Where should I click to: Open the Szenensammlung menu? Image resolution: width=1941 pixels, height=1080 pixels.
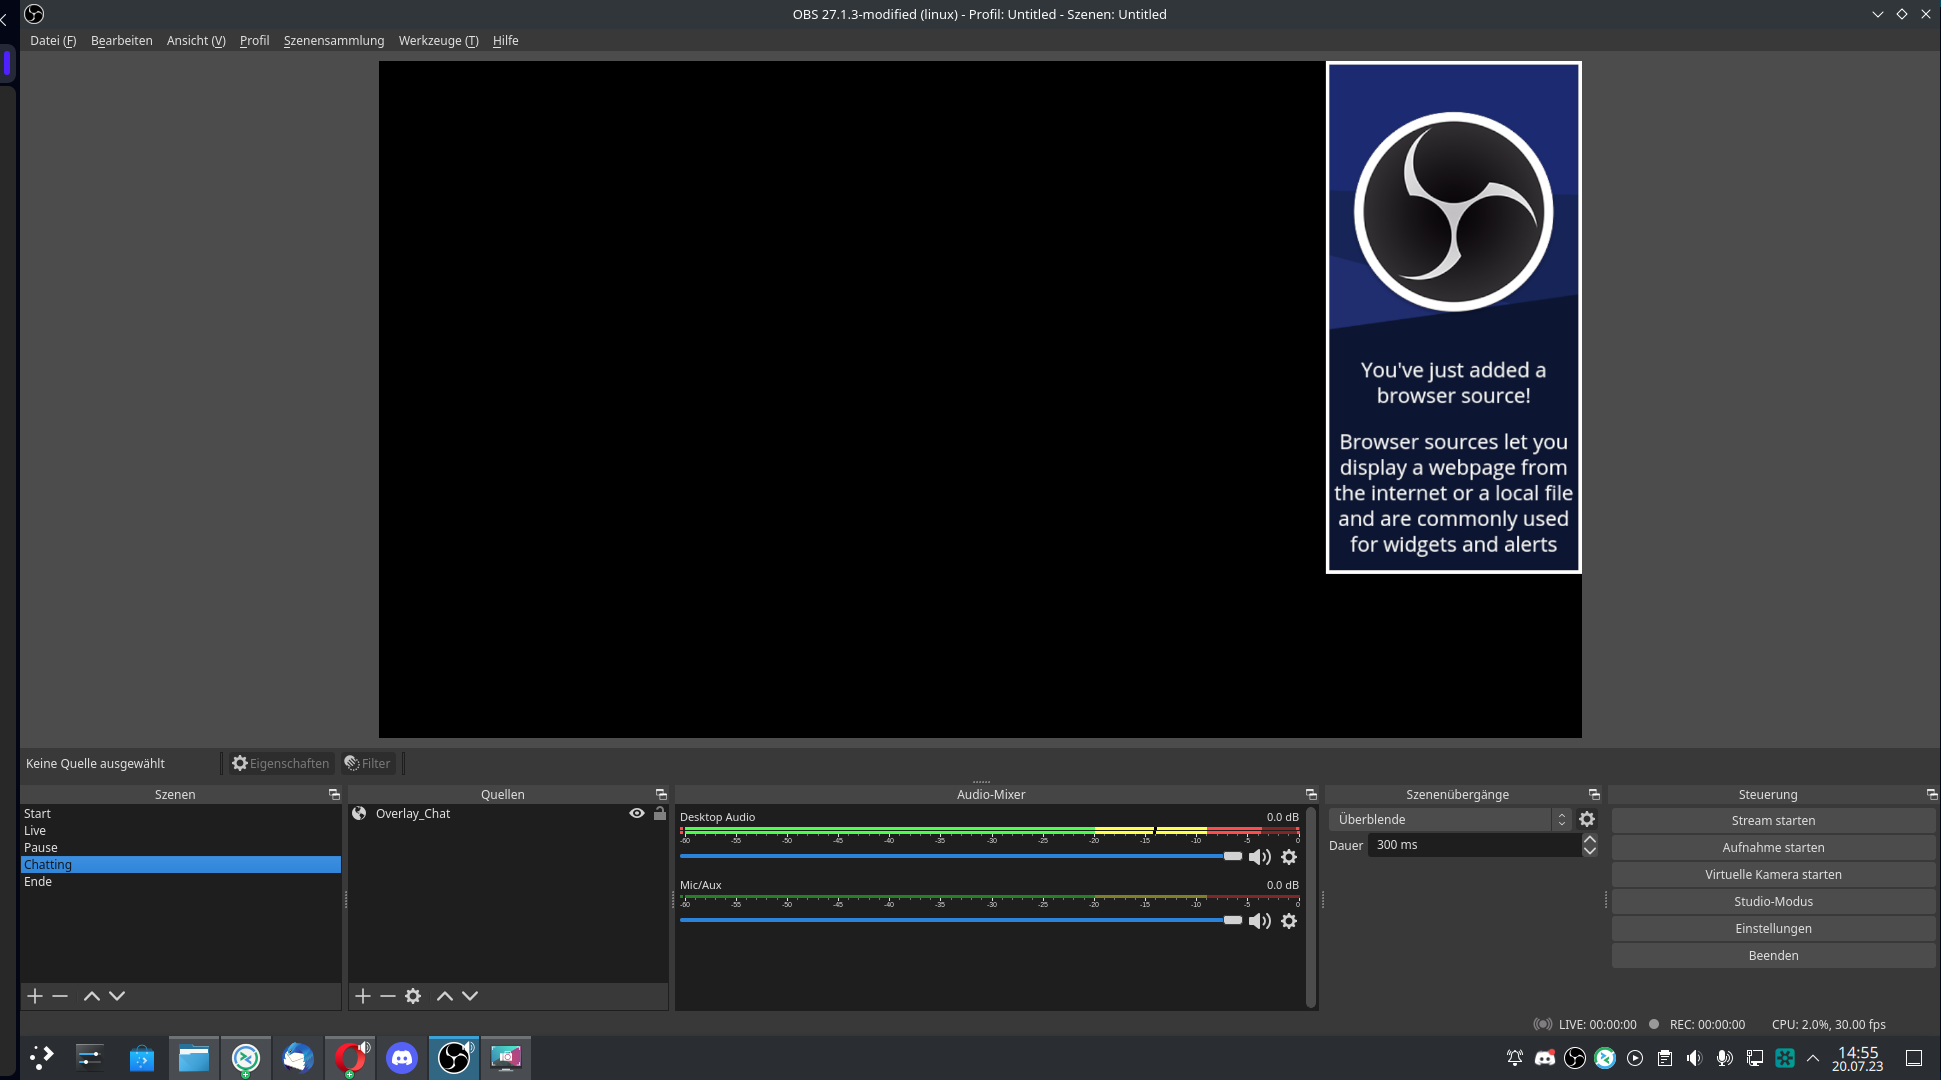pos(334,40)
